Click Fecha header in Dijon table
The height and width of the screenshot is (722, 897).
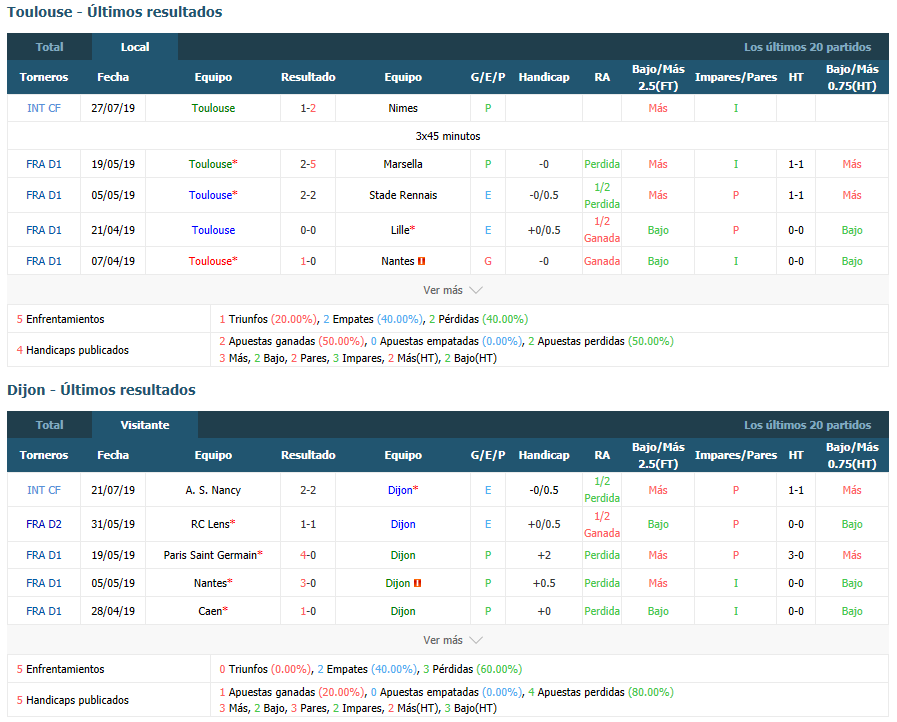coord(113,455)
